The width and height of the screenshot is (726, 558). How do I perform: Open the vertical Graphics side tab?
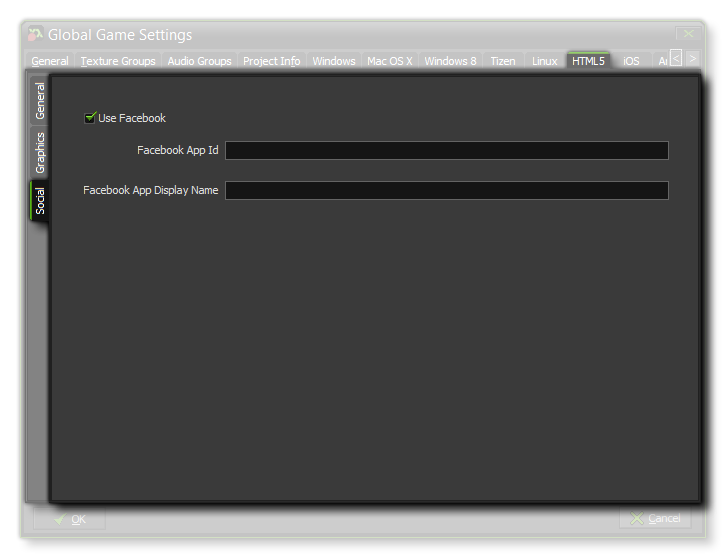(x=40, y=153)
